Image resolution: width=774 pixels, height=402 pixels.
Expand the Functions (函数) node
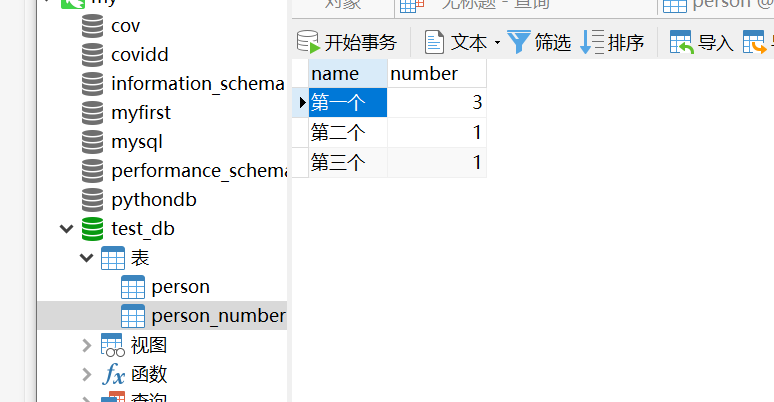(86, 374)
